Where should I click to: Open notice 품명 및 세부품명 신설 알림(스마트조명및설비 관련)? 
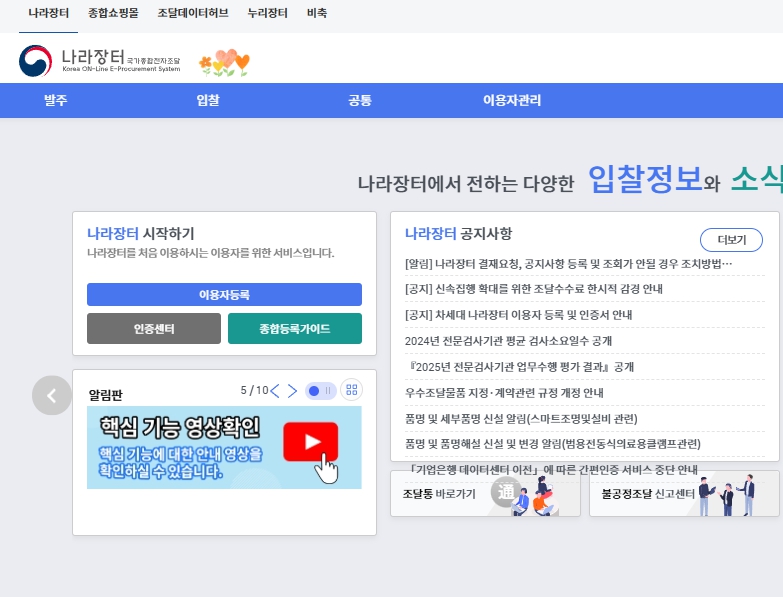click(521, 419)
